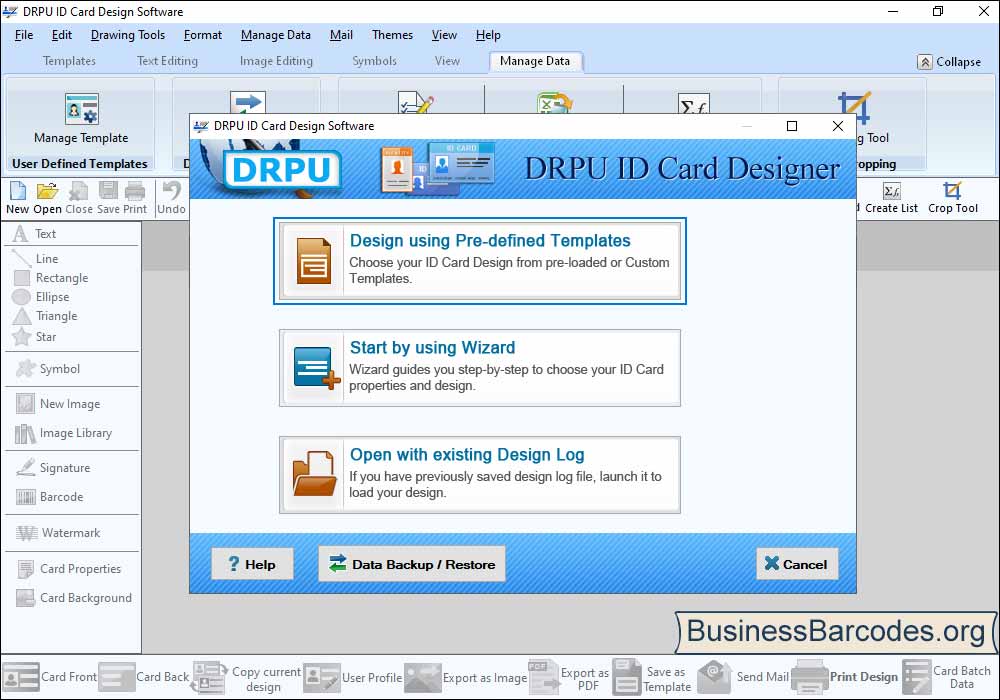Select the Triangle tool
1000x700 pixels.
click(x=45, y=316)
